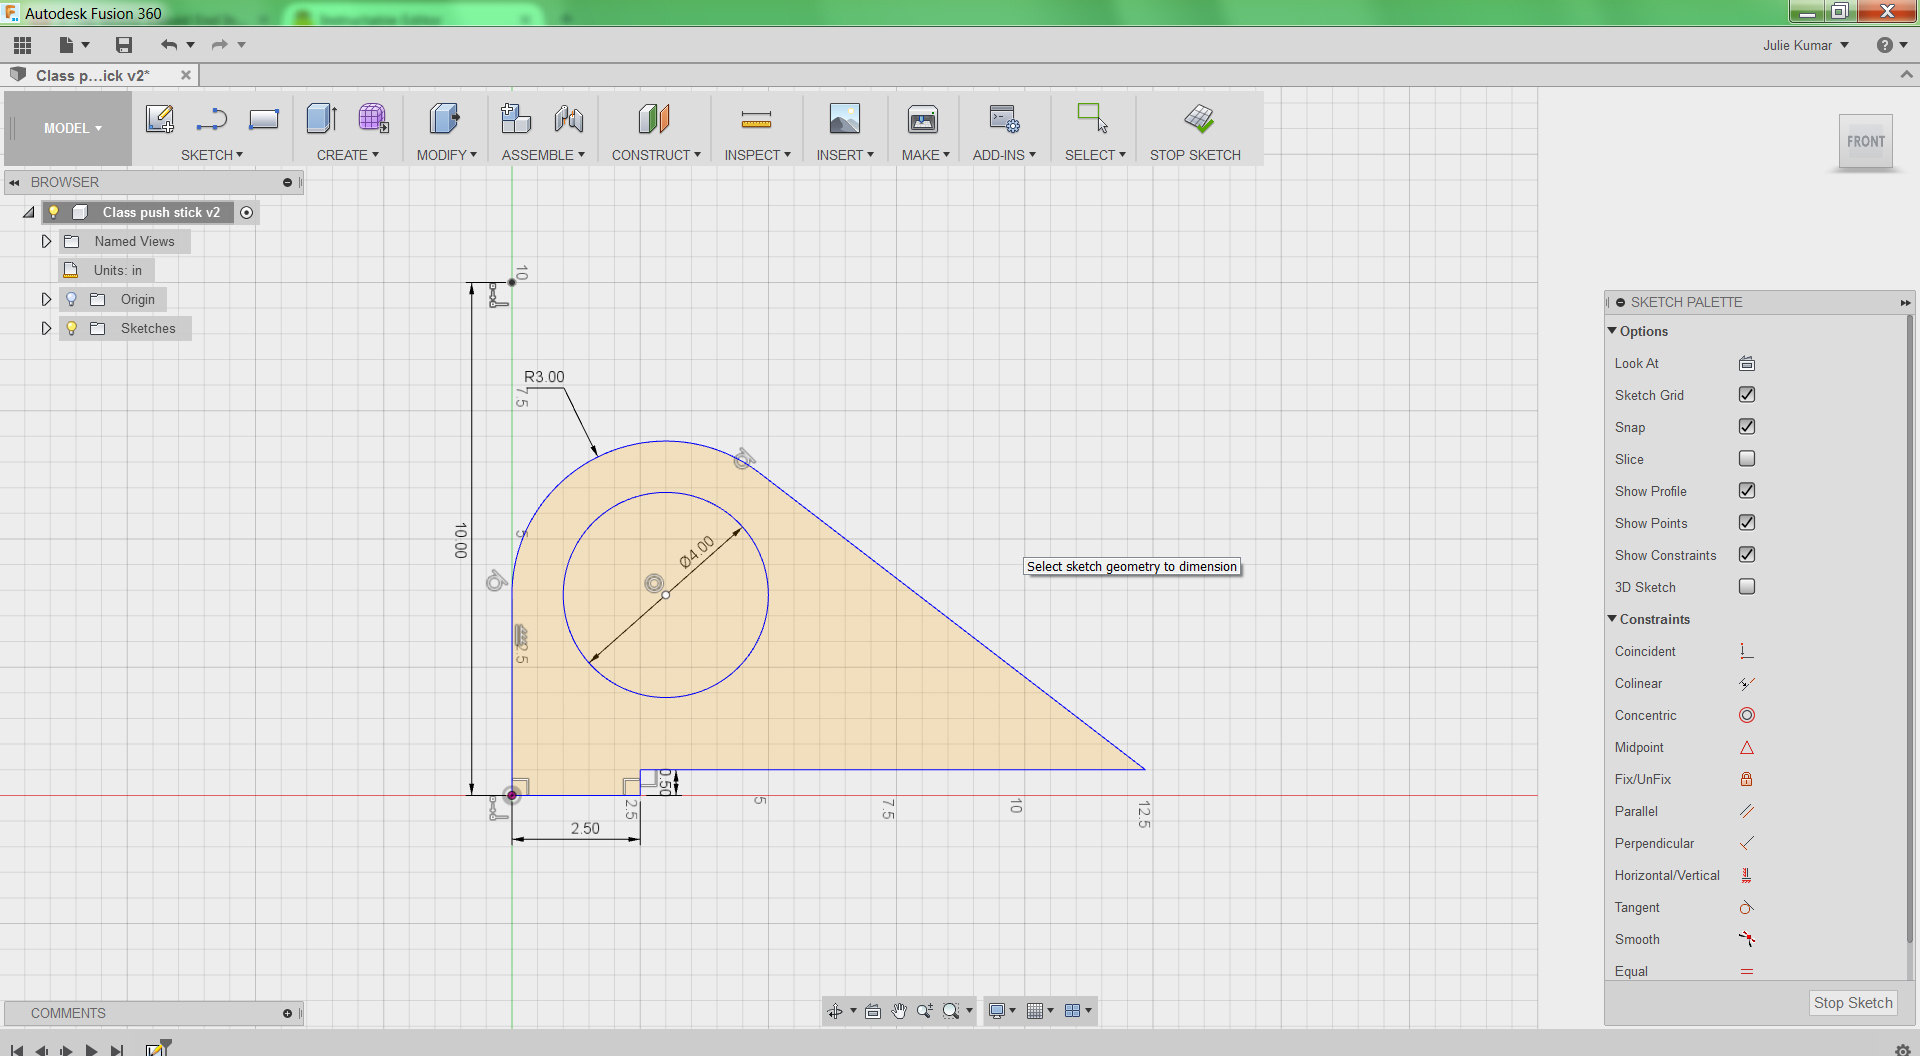Click the Extrude (Press Pull) icon

[x=322, y=119]
